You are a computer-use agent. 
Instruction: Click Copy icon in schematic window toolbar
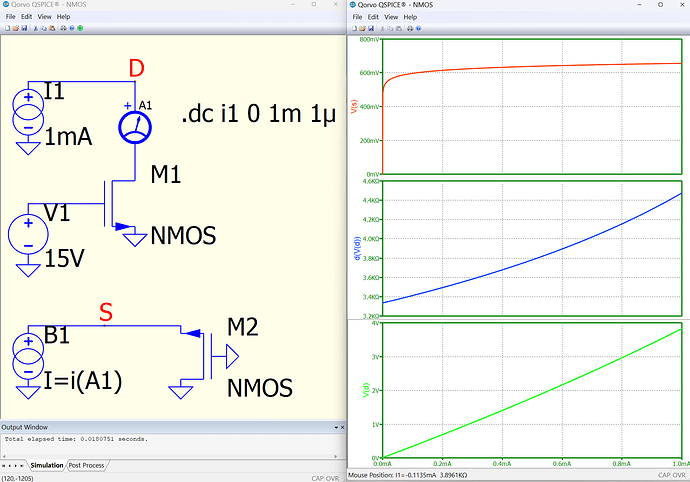(x=44, y=28)
